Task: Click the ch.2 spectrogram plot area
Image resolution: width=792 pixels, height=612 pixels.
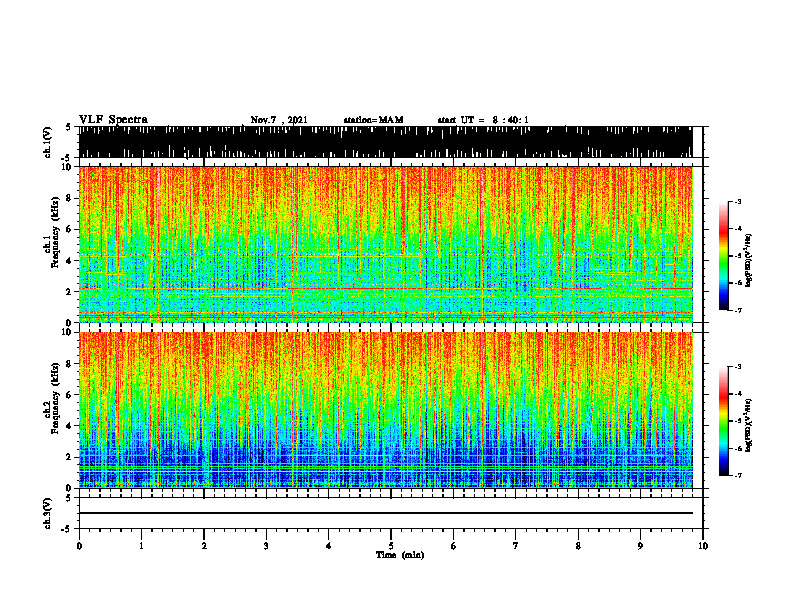Action: click(385, 410)
